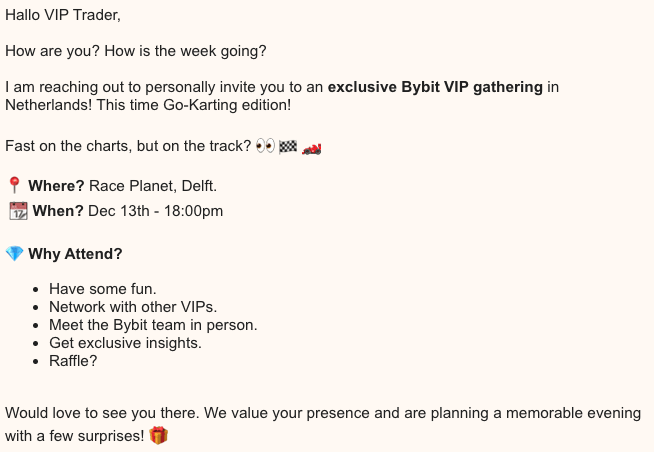Click the gift box emoji
Viewport: 654px width, 452px height.
(x=158, y=436)
